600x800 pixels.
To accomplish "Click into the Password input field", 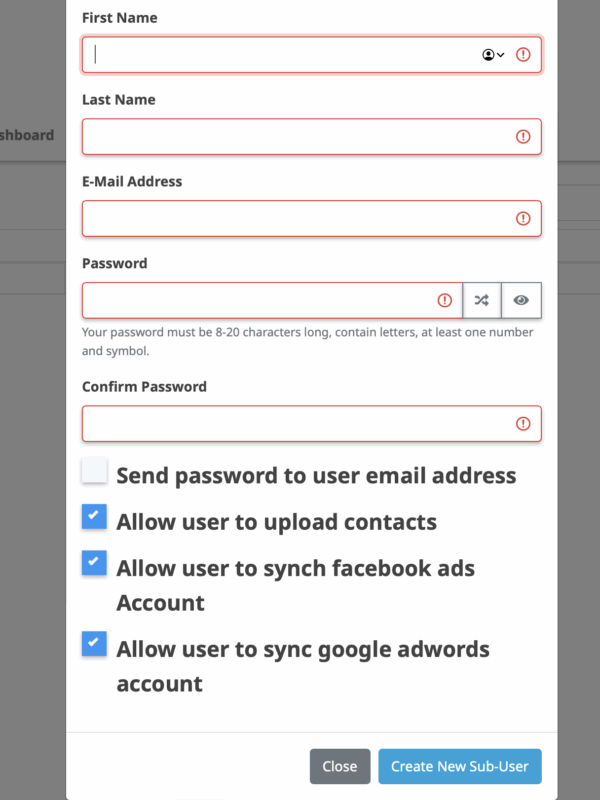I will coord(260,300).
